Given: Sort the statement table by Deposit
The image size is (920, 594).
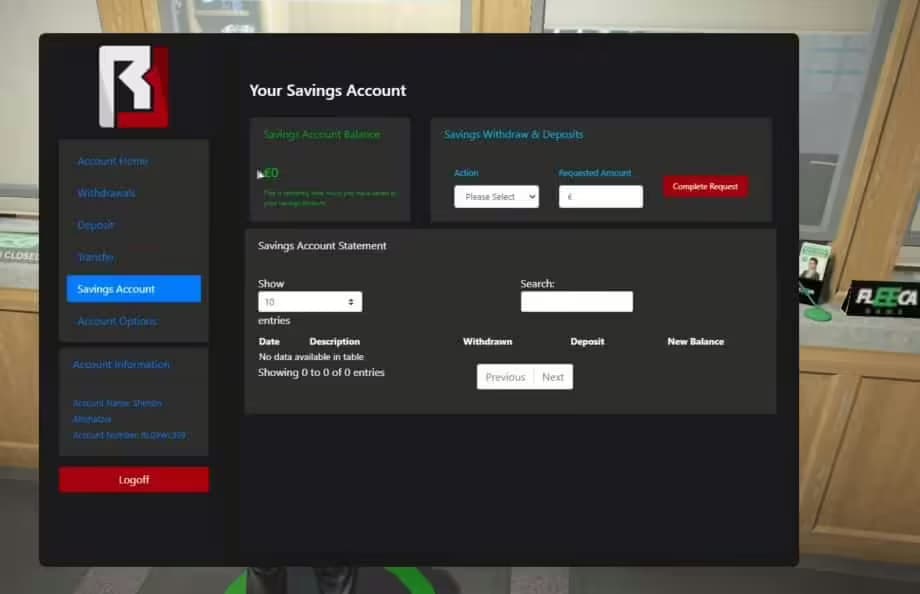Looking at the screenshot, I should tap(587, 341).
